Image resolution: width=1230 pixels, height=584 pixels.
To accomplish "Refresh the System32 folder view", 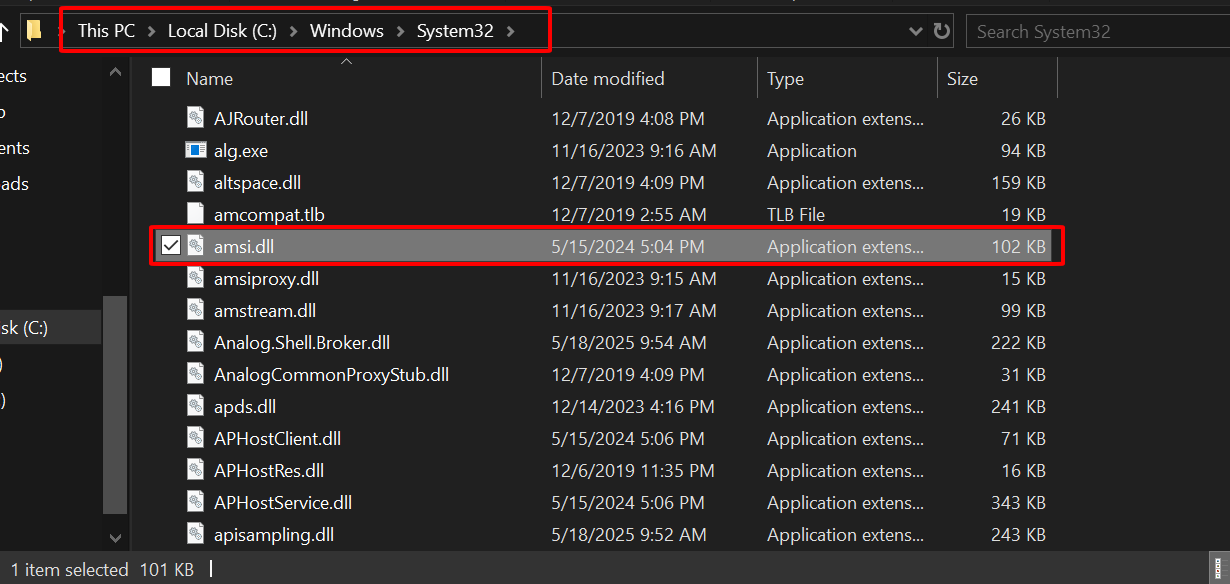I will click(941, 31).
